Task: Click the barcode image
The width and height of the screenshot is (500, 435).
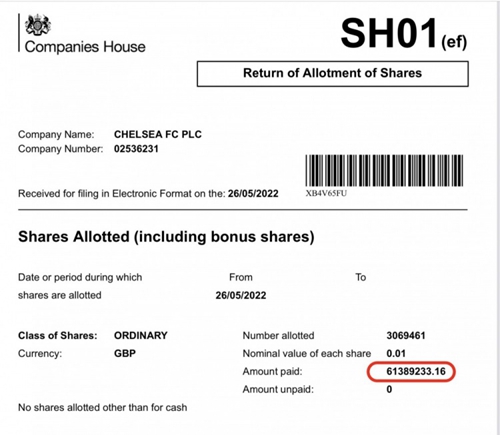Action: pyautogui.click(x=384, y=170)
